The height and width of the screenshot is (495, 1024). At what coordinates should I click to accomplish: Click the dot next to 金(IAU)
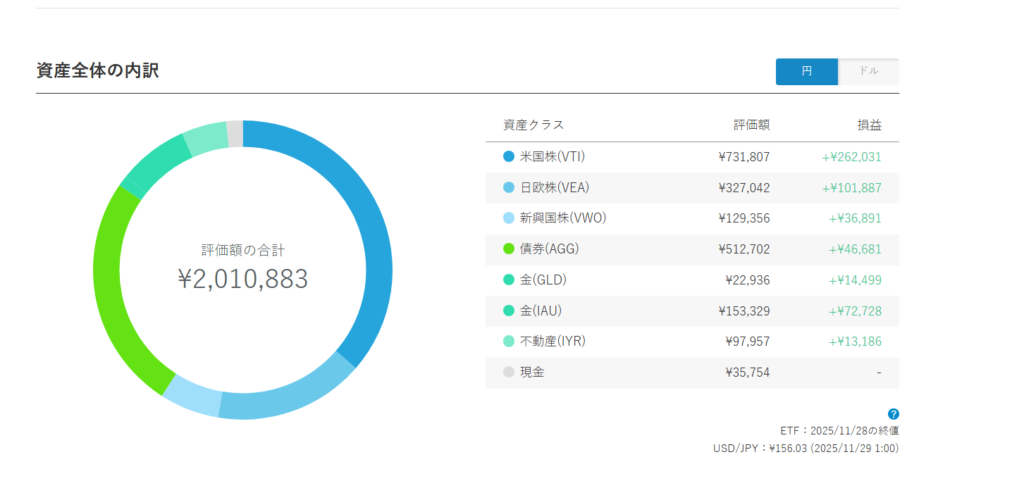[x=509, y=311]
